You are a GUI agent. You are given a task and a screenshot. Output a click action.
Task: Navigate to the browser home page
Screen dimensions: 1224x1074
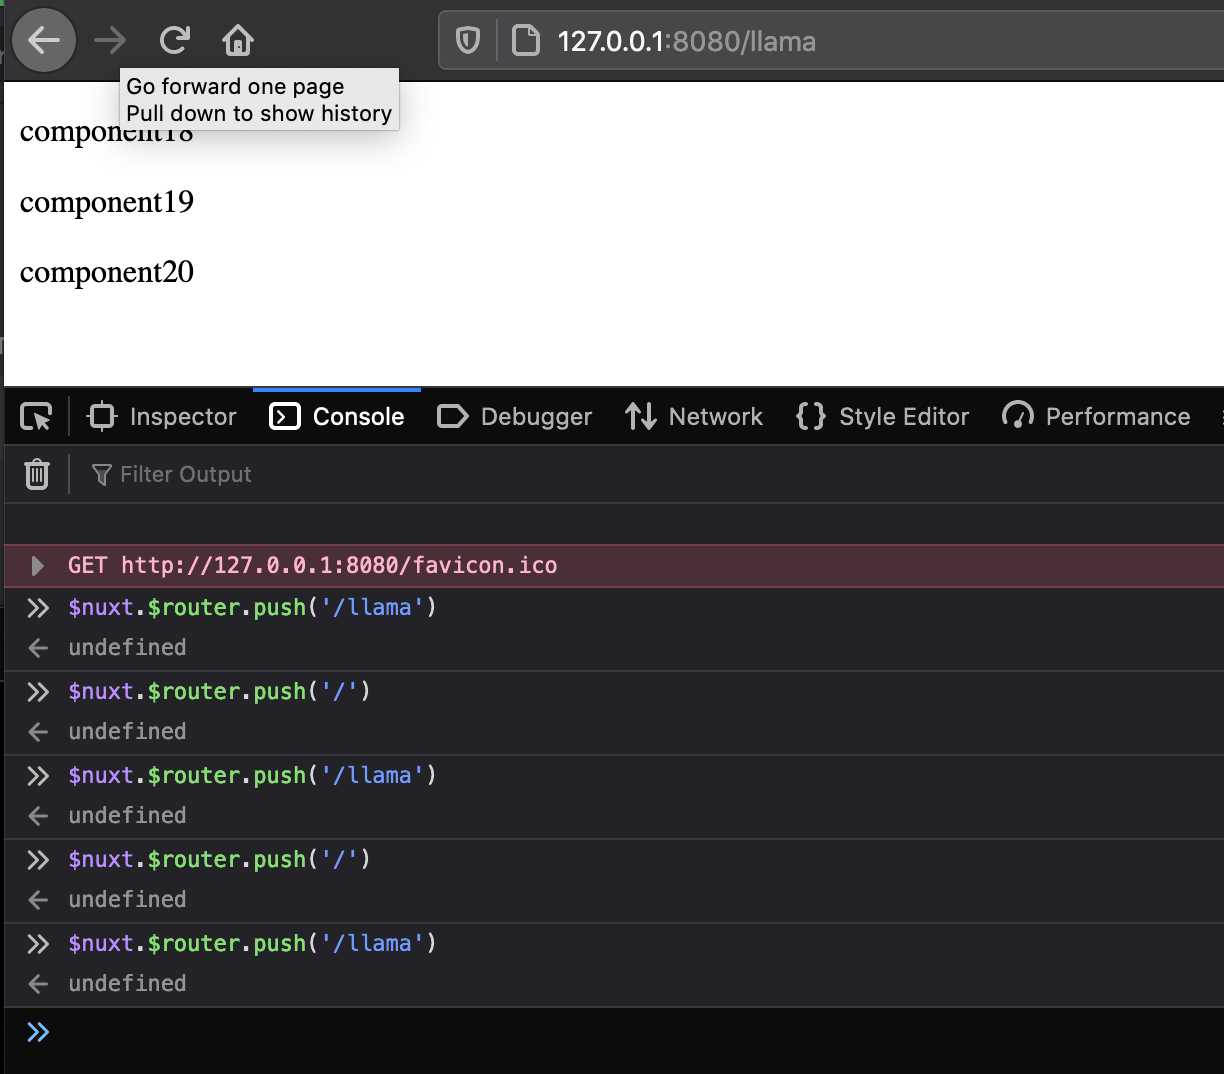pos(237,40)
